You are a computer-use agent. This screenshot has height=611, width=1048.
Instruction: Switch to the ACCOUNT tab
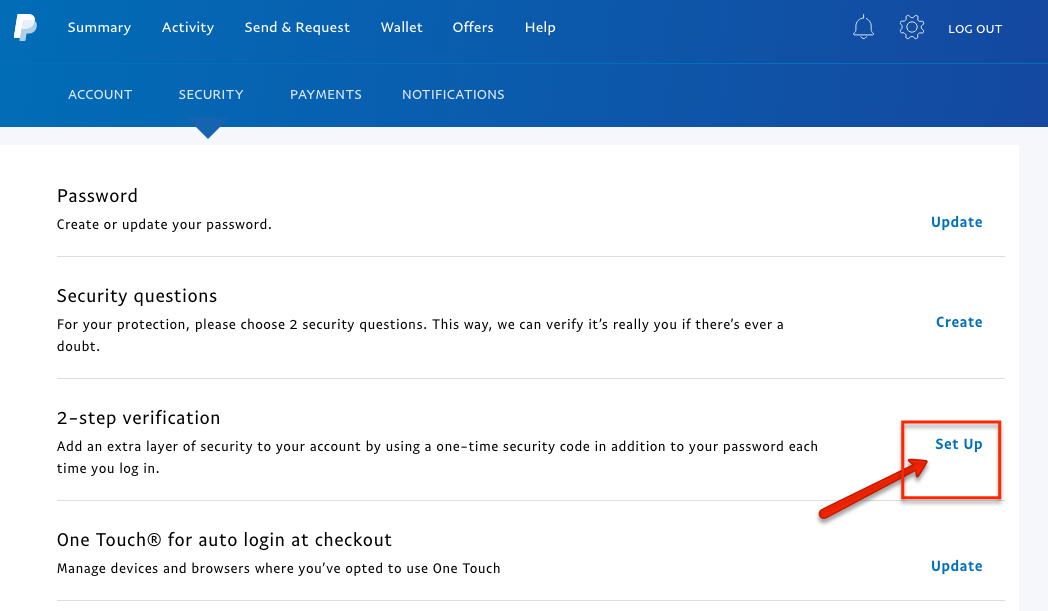100,94
